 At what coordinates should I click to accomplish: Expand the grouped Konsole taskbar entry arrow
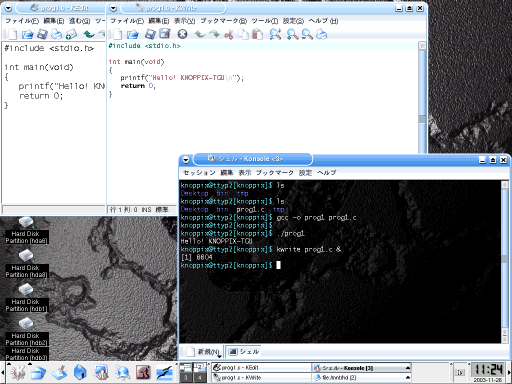tap(407, 368)
